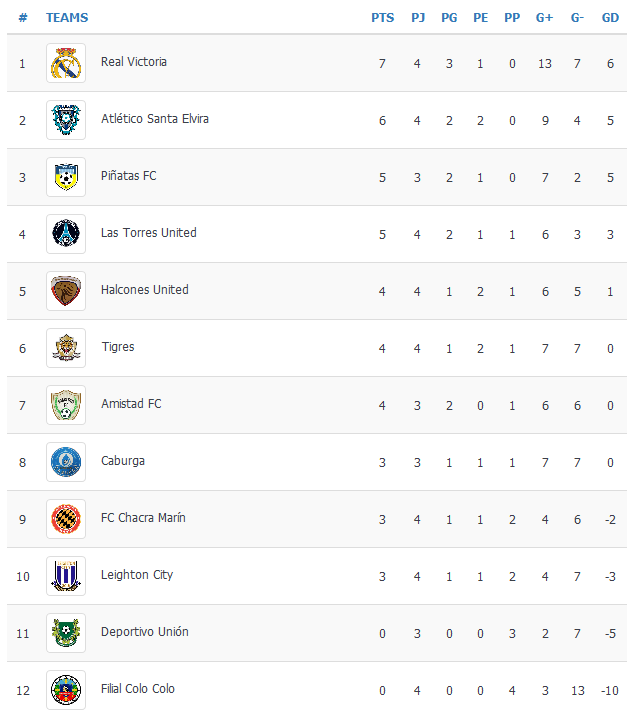Click the GD column header
The width and height of the screenshot is (630, 716).
click(x=610, y=18)
